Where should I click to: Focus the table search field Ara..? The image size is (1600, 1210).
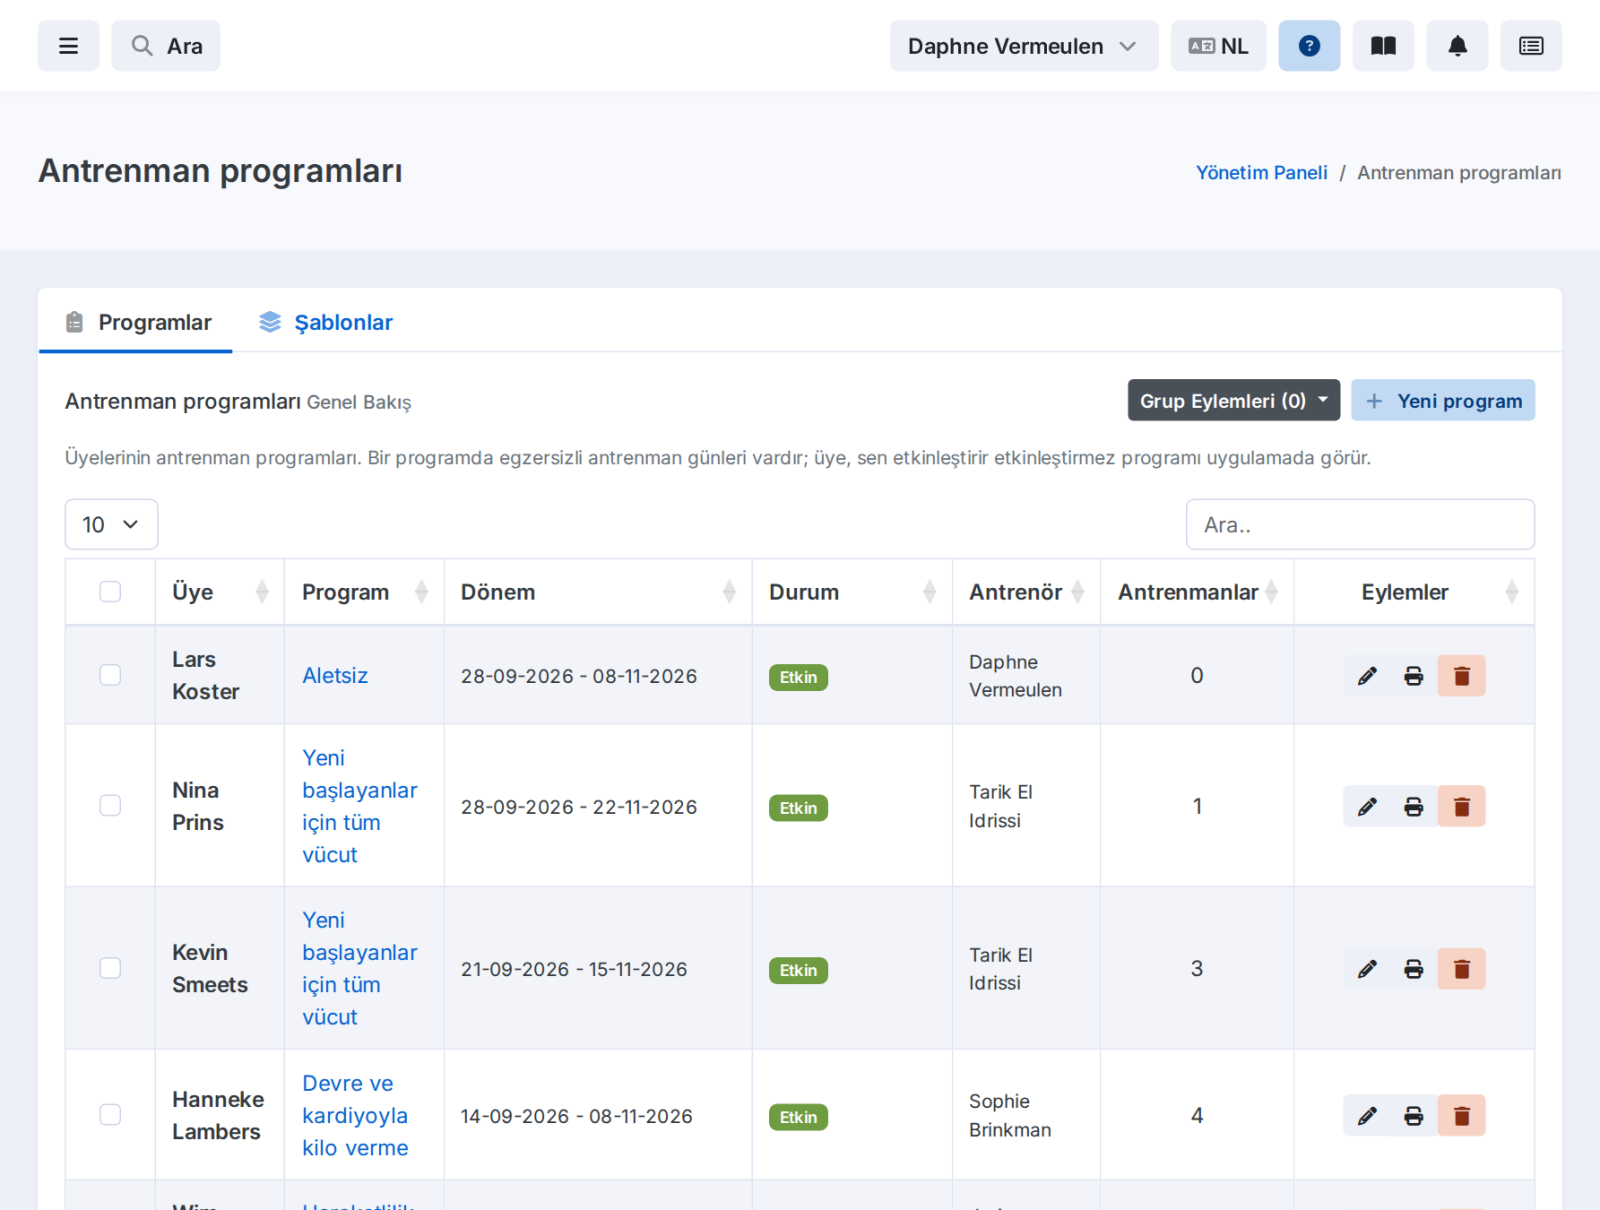pos(1360,525)
